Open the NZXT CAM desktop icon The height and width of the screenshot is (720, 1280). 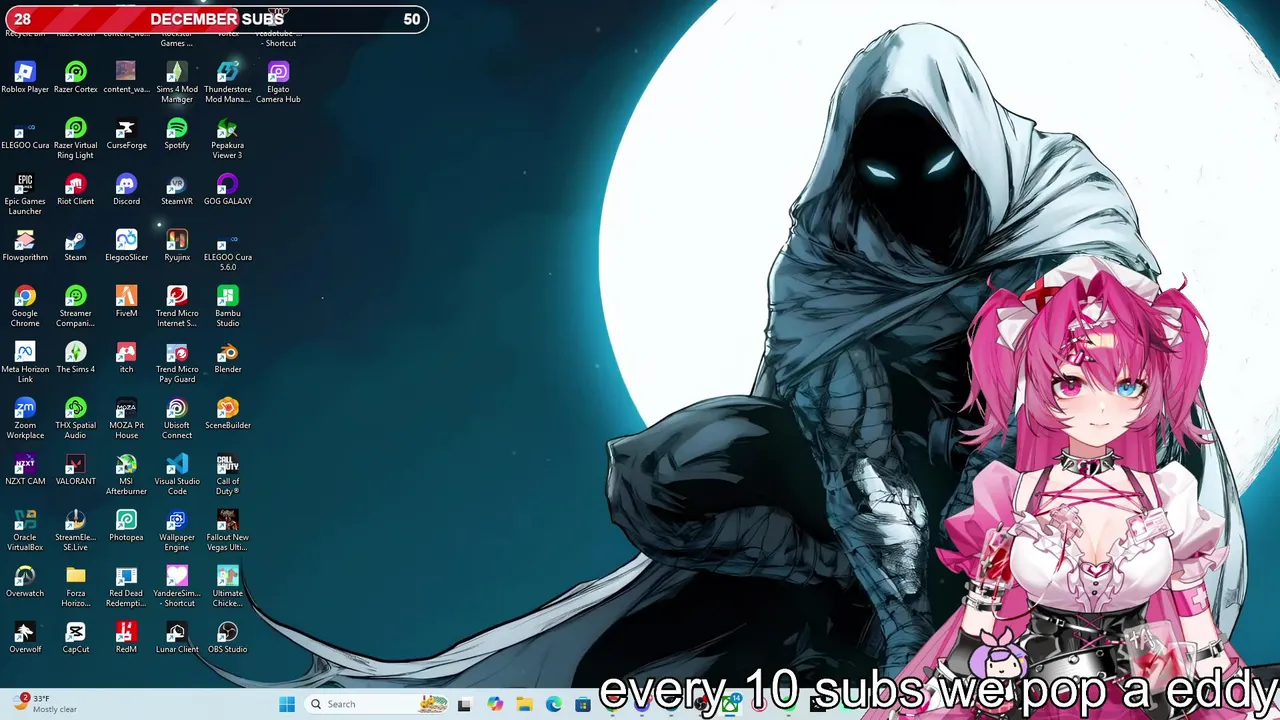[25, 469]
